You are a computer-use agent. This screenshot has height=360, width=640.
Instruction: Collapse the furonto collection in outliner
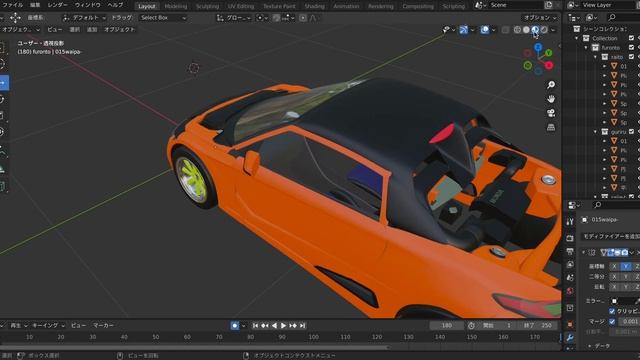pyautogui.click(x=586, y=47)
